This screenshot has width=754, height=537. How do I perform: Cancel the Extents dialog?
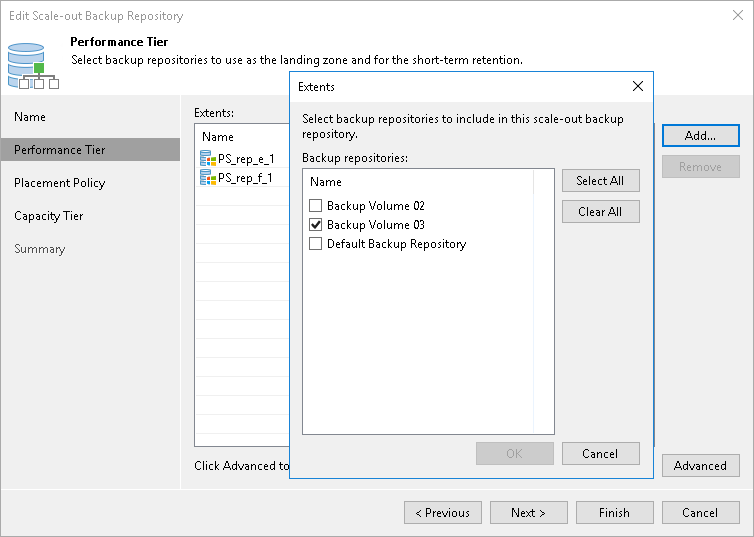click(x=600, y=454)
